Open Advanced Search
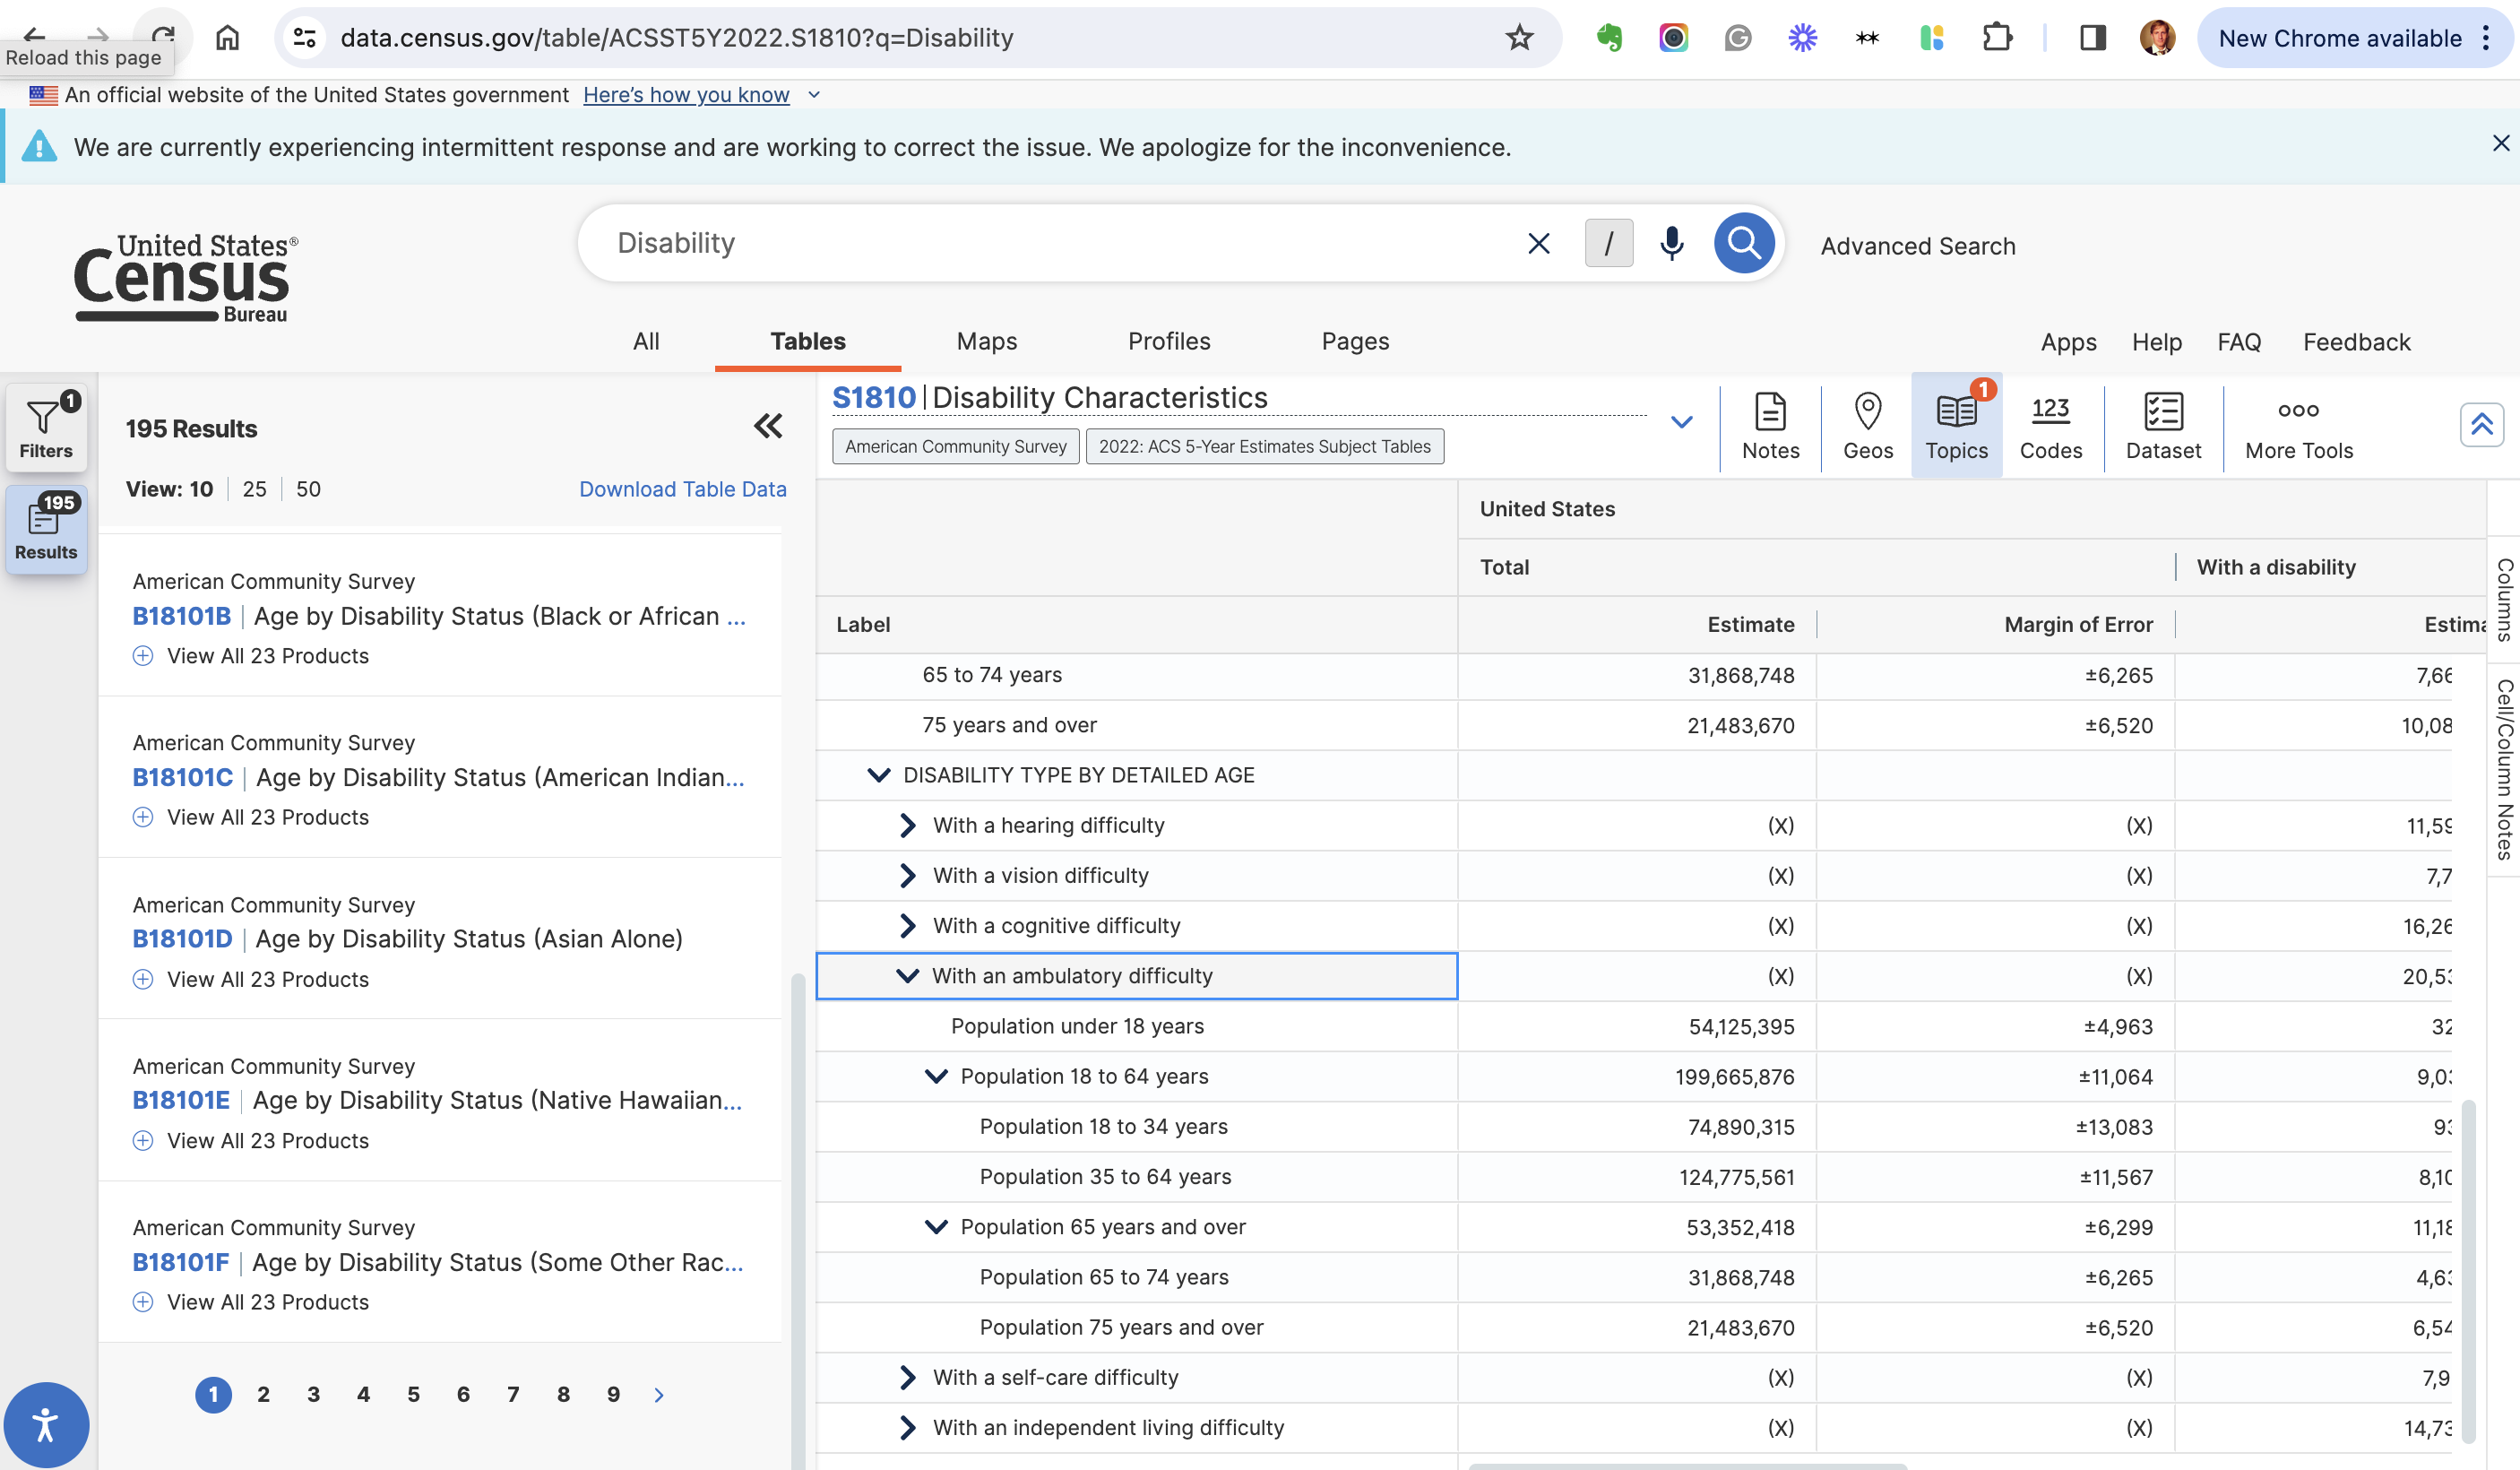 click(1917, 246)
